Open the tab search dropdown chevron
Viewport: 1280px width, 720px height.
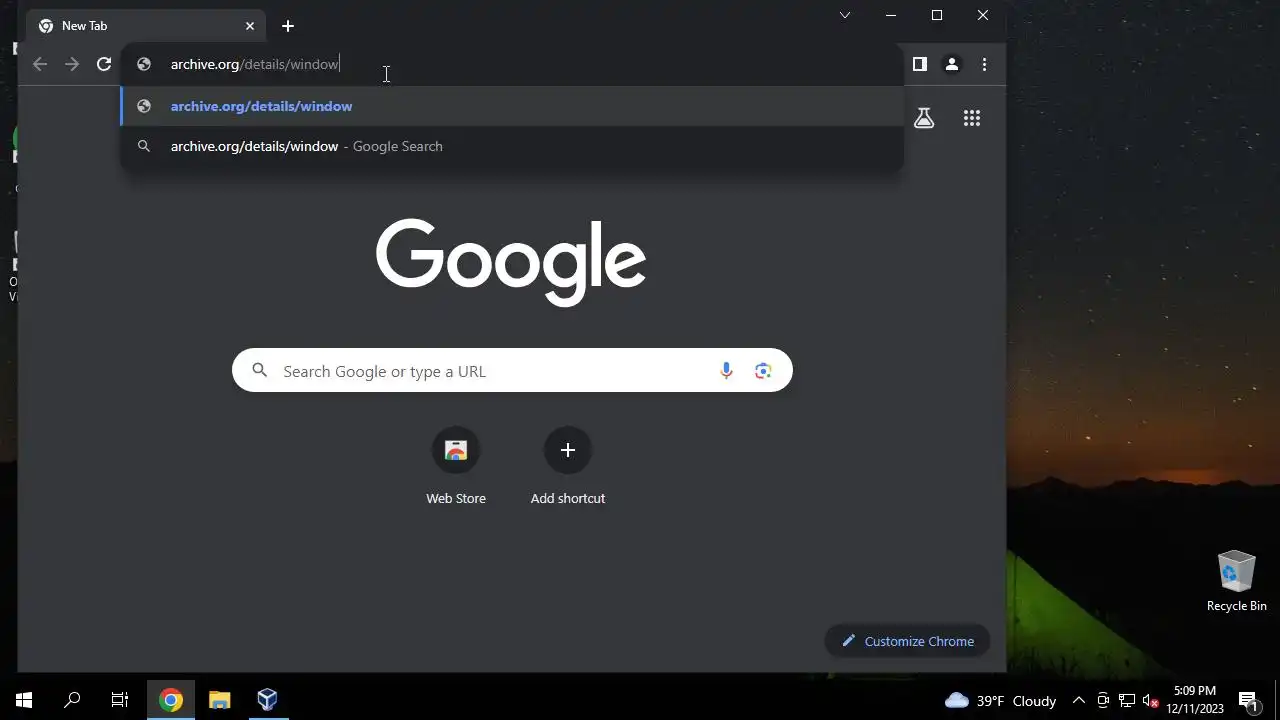pyautogui.click(x=845, y=15)
